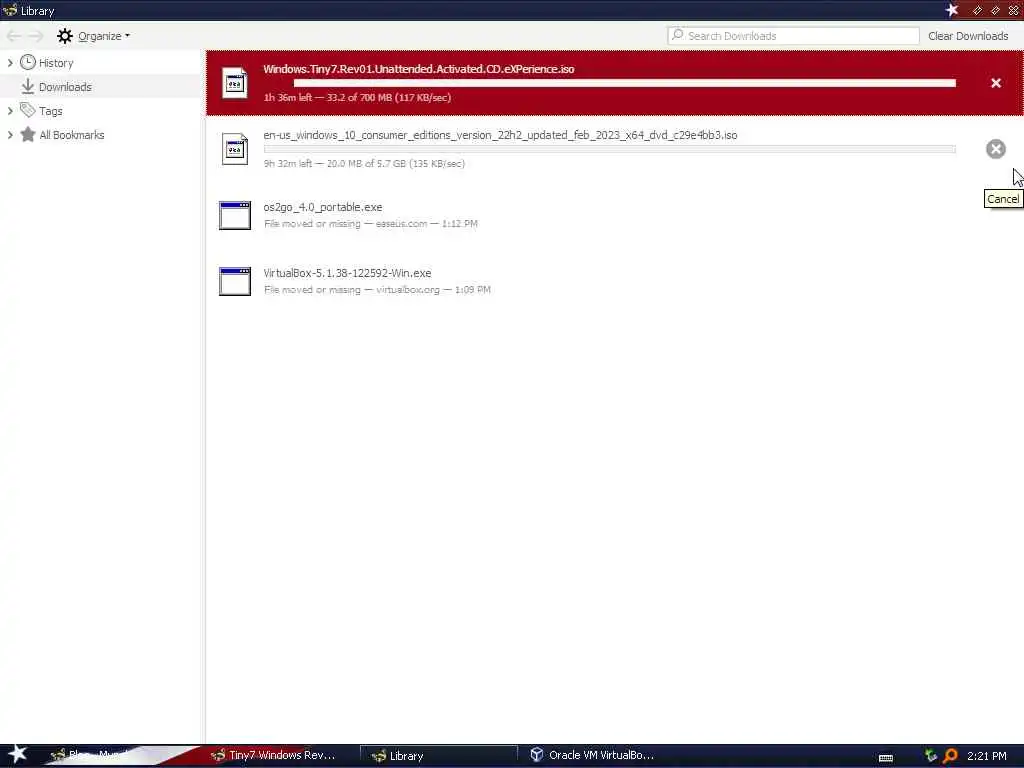Expand the History tree node

[10, 63]
